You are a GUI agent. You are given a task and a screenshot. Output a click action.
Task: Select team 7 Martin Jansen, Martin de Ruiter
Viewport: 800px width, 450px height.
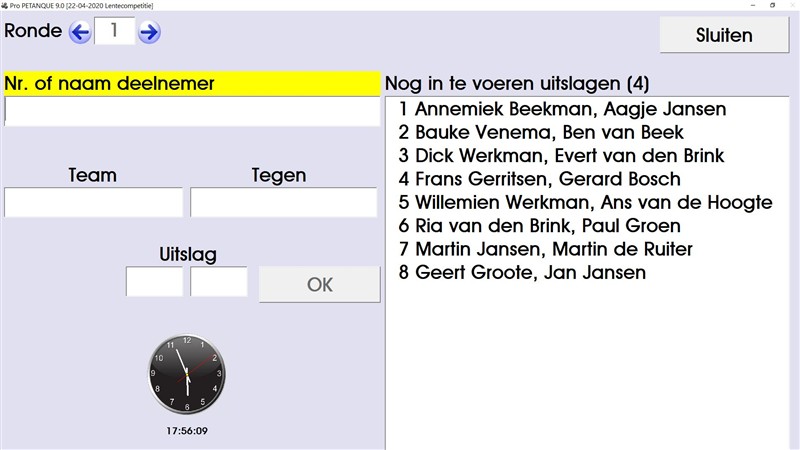coord(547,249)
